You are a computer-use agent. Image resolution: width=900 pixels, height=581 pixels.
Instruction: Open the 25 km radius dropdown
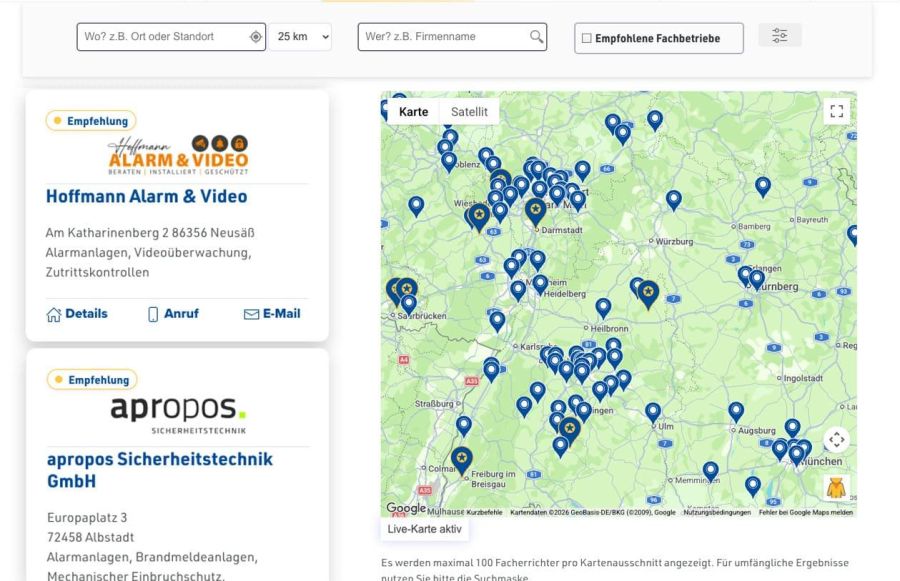point(300,37)
